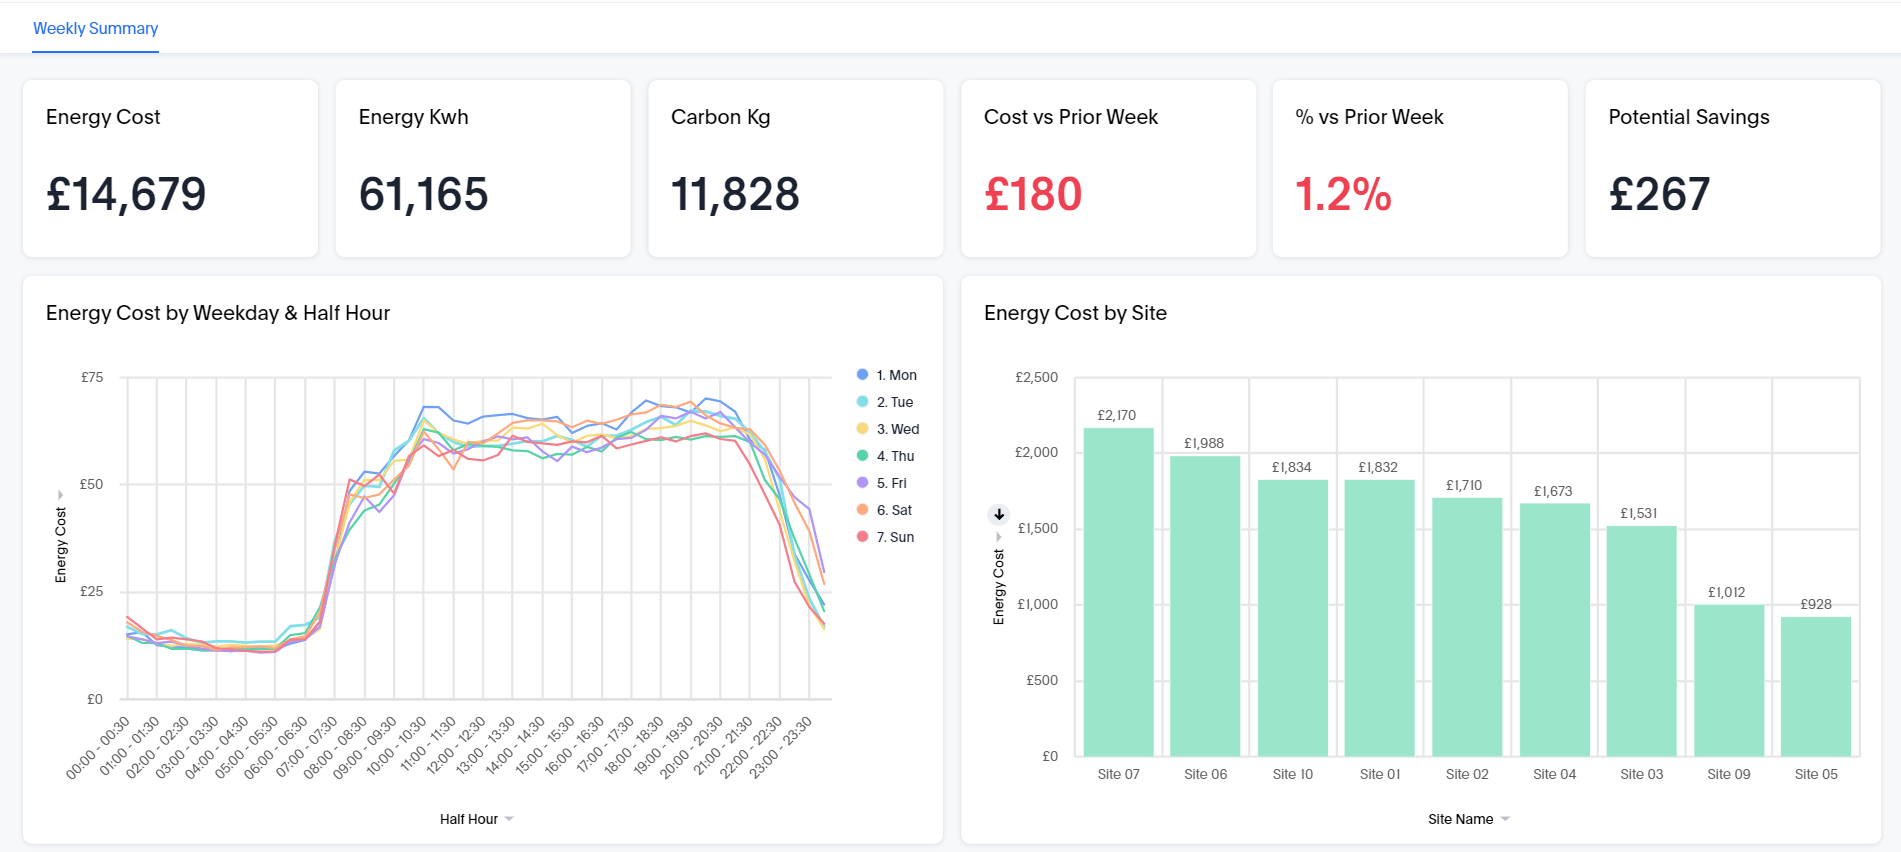
Task: Click the 61,165 Energy Kwh value
Action: pos(423,194)
